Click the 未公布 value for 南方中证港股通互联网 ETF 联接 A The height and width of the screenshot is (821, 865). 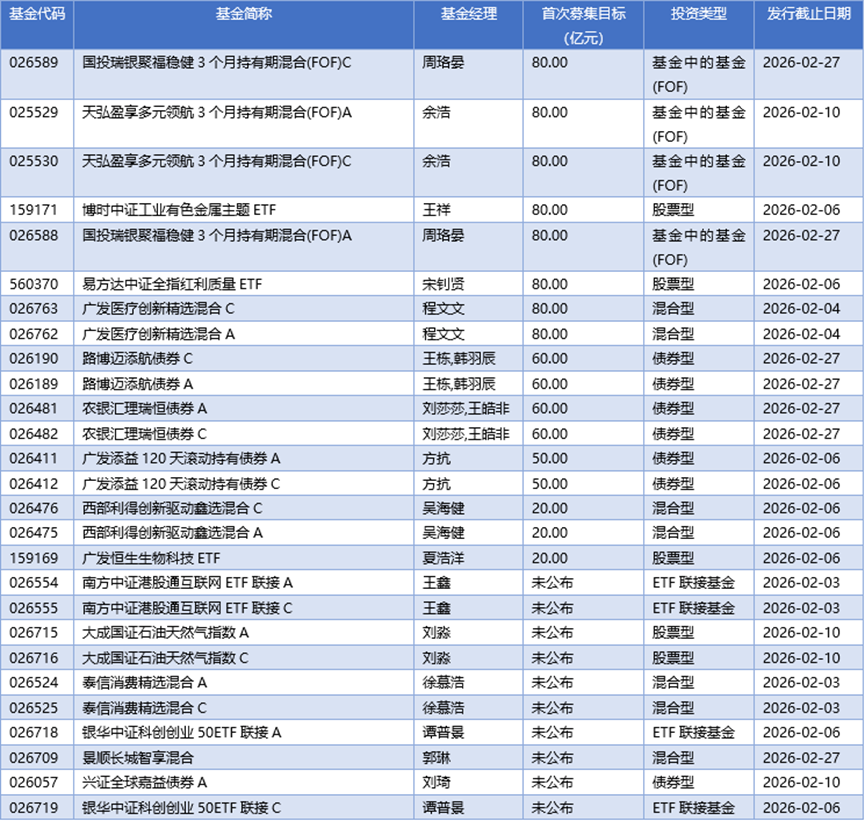(552, 582)
